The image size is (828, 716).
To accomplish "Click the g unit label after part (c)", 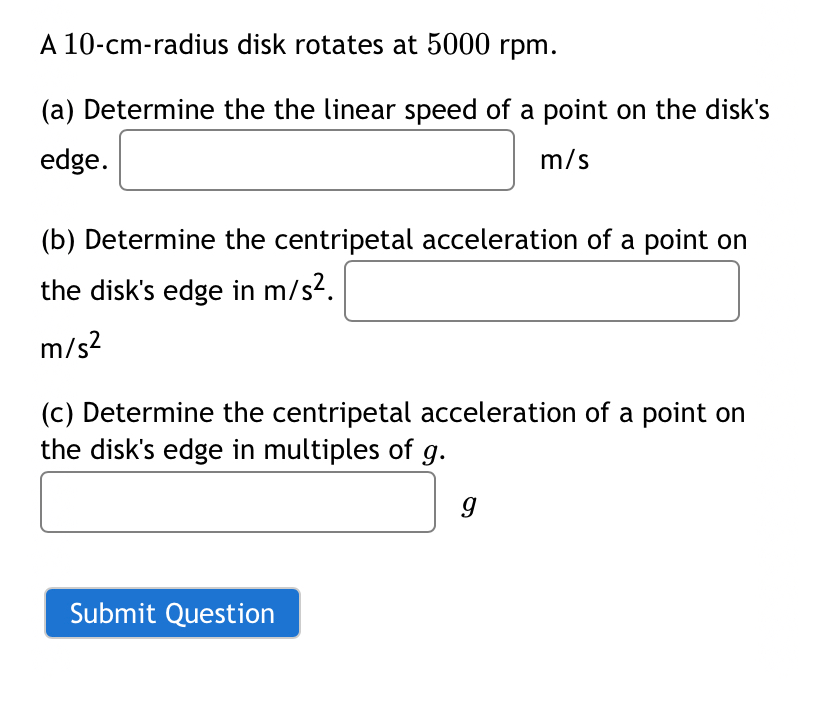I will pyautogui.click(x=470, y=503).
